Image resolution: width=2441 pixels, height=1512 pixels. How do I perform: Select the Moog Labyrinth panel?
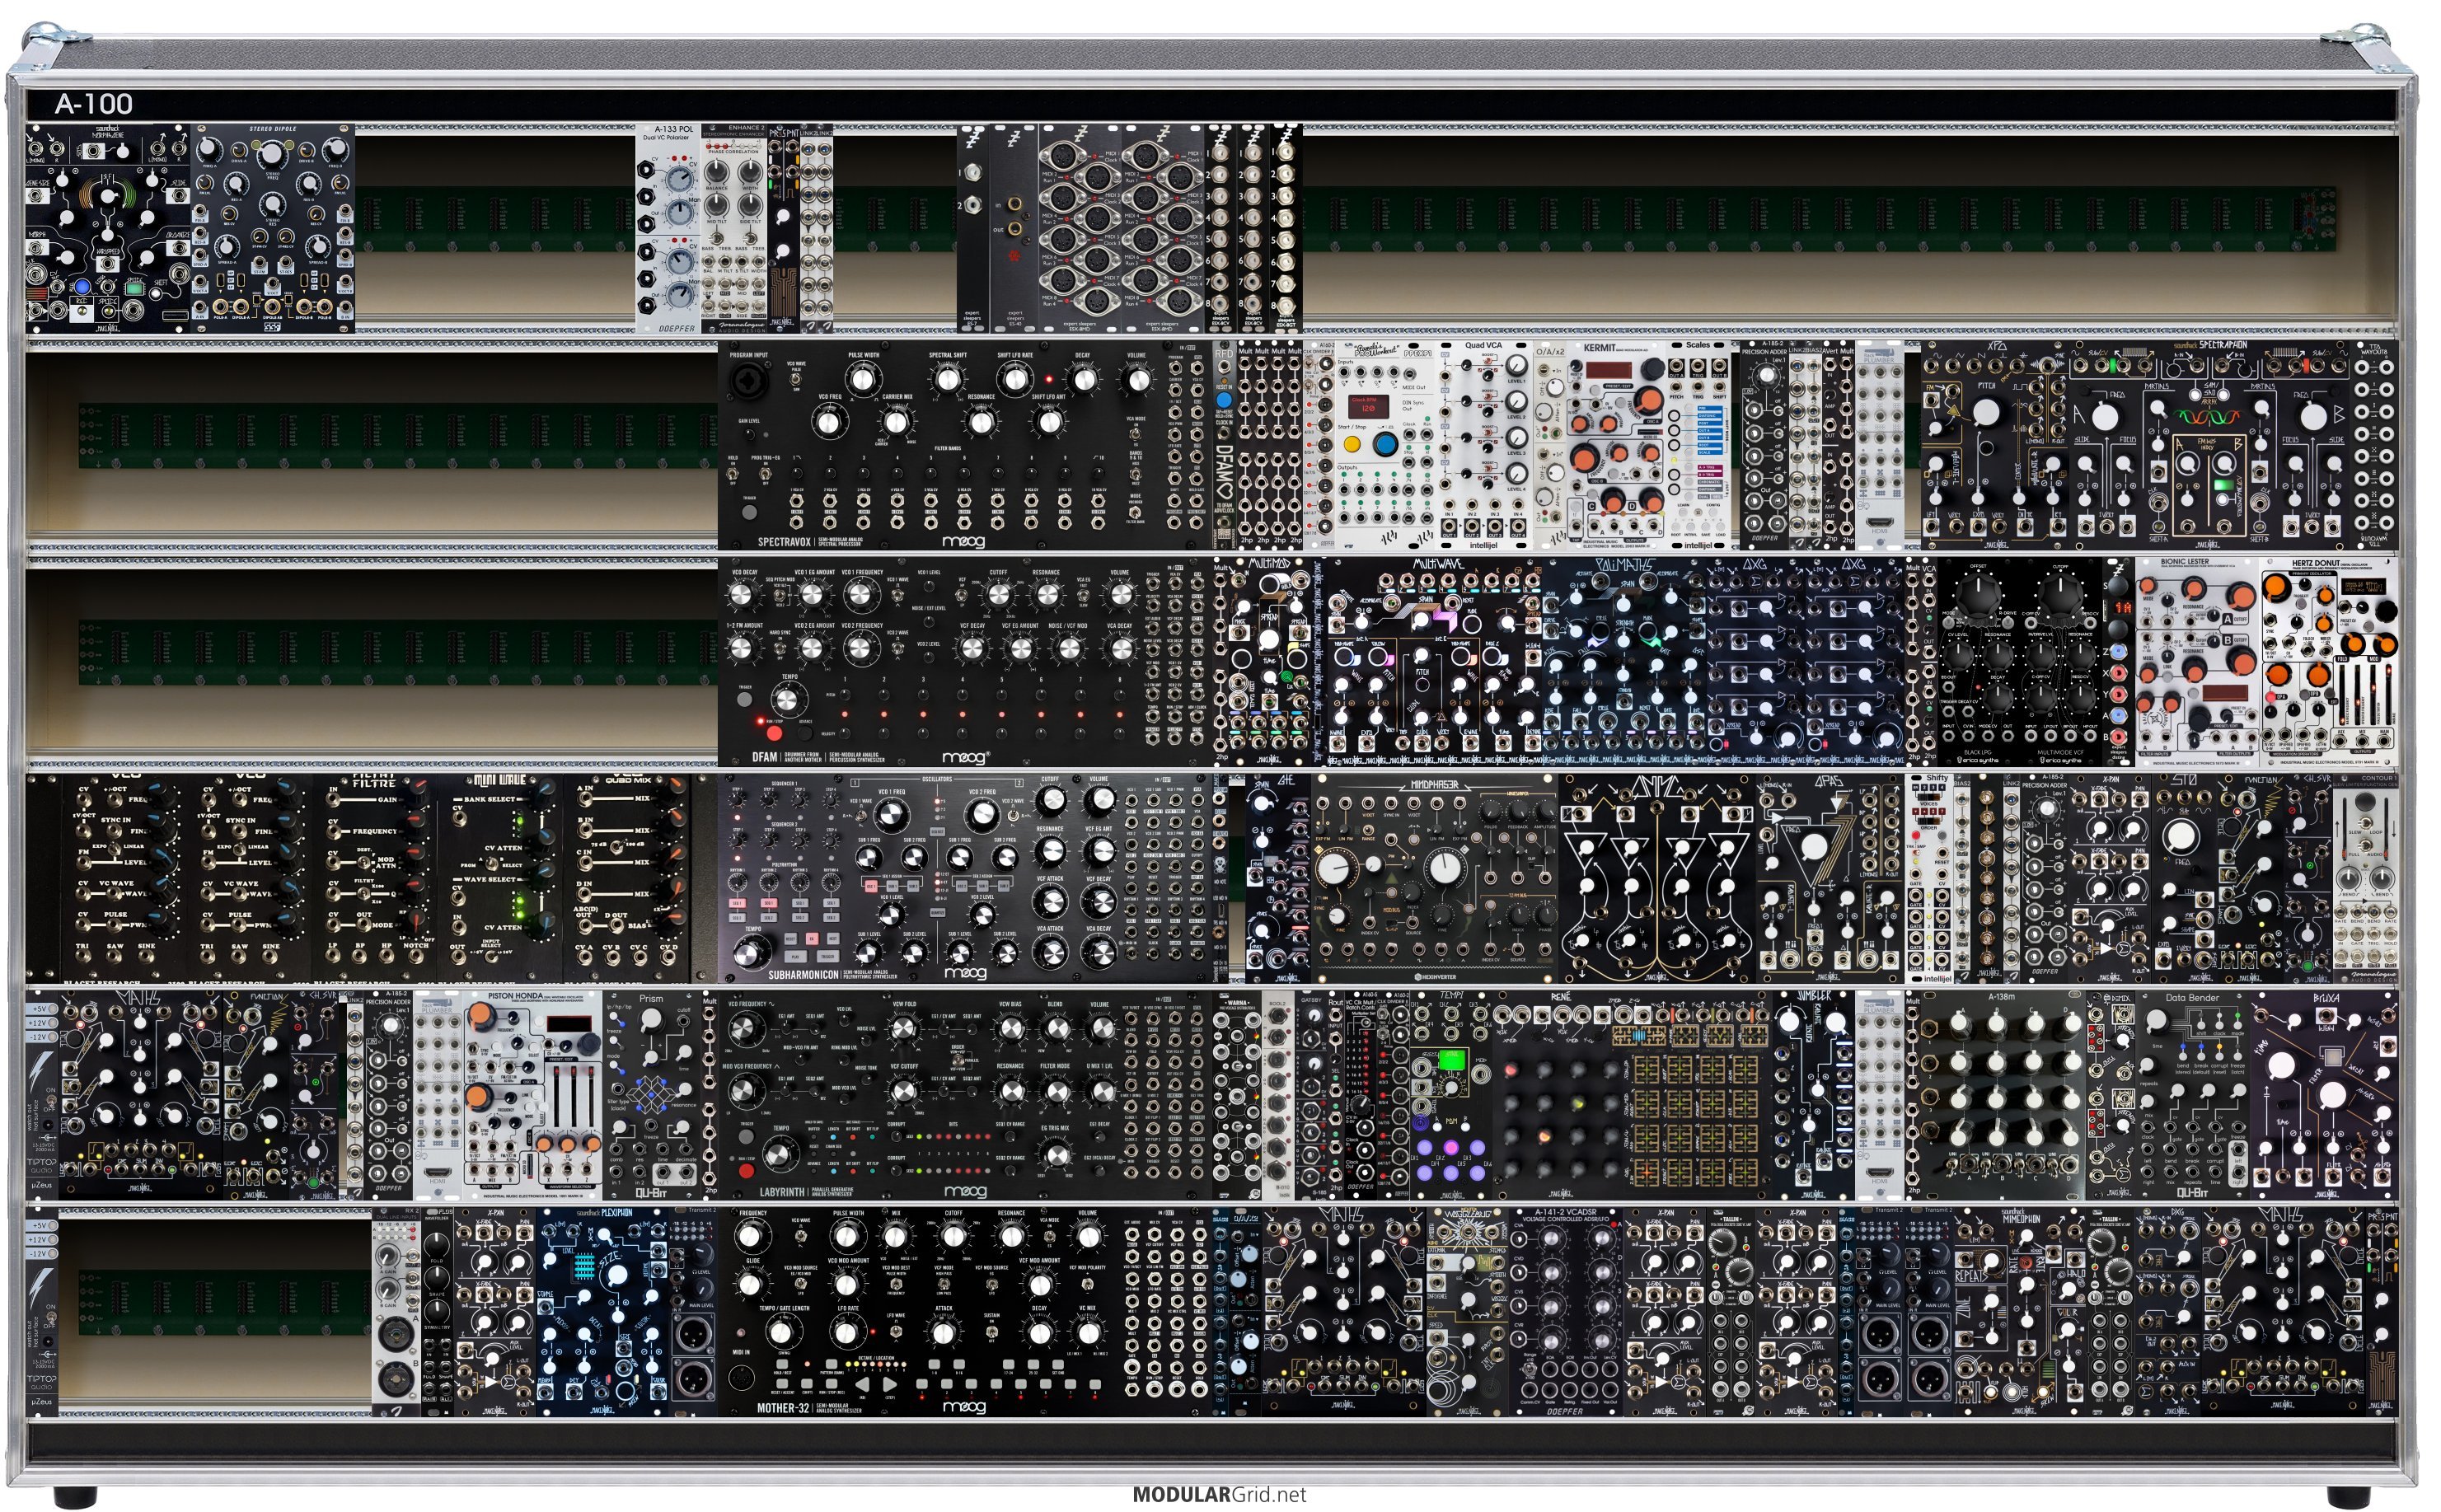tap(965, 1095)
